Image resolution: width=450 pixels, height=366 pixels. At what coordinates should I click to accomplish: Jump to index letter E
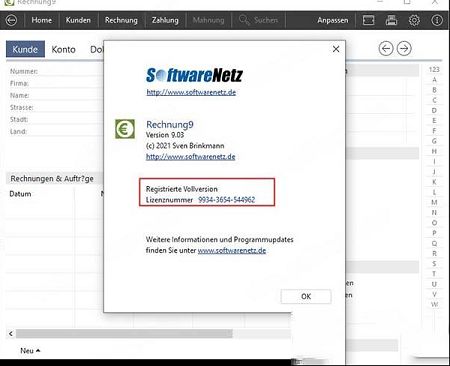tap(434, 120)
